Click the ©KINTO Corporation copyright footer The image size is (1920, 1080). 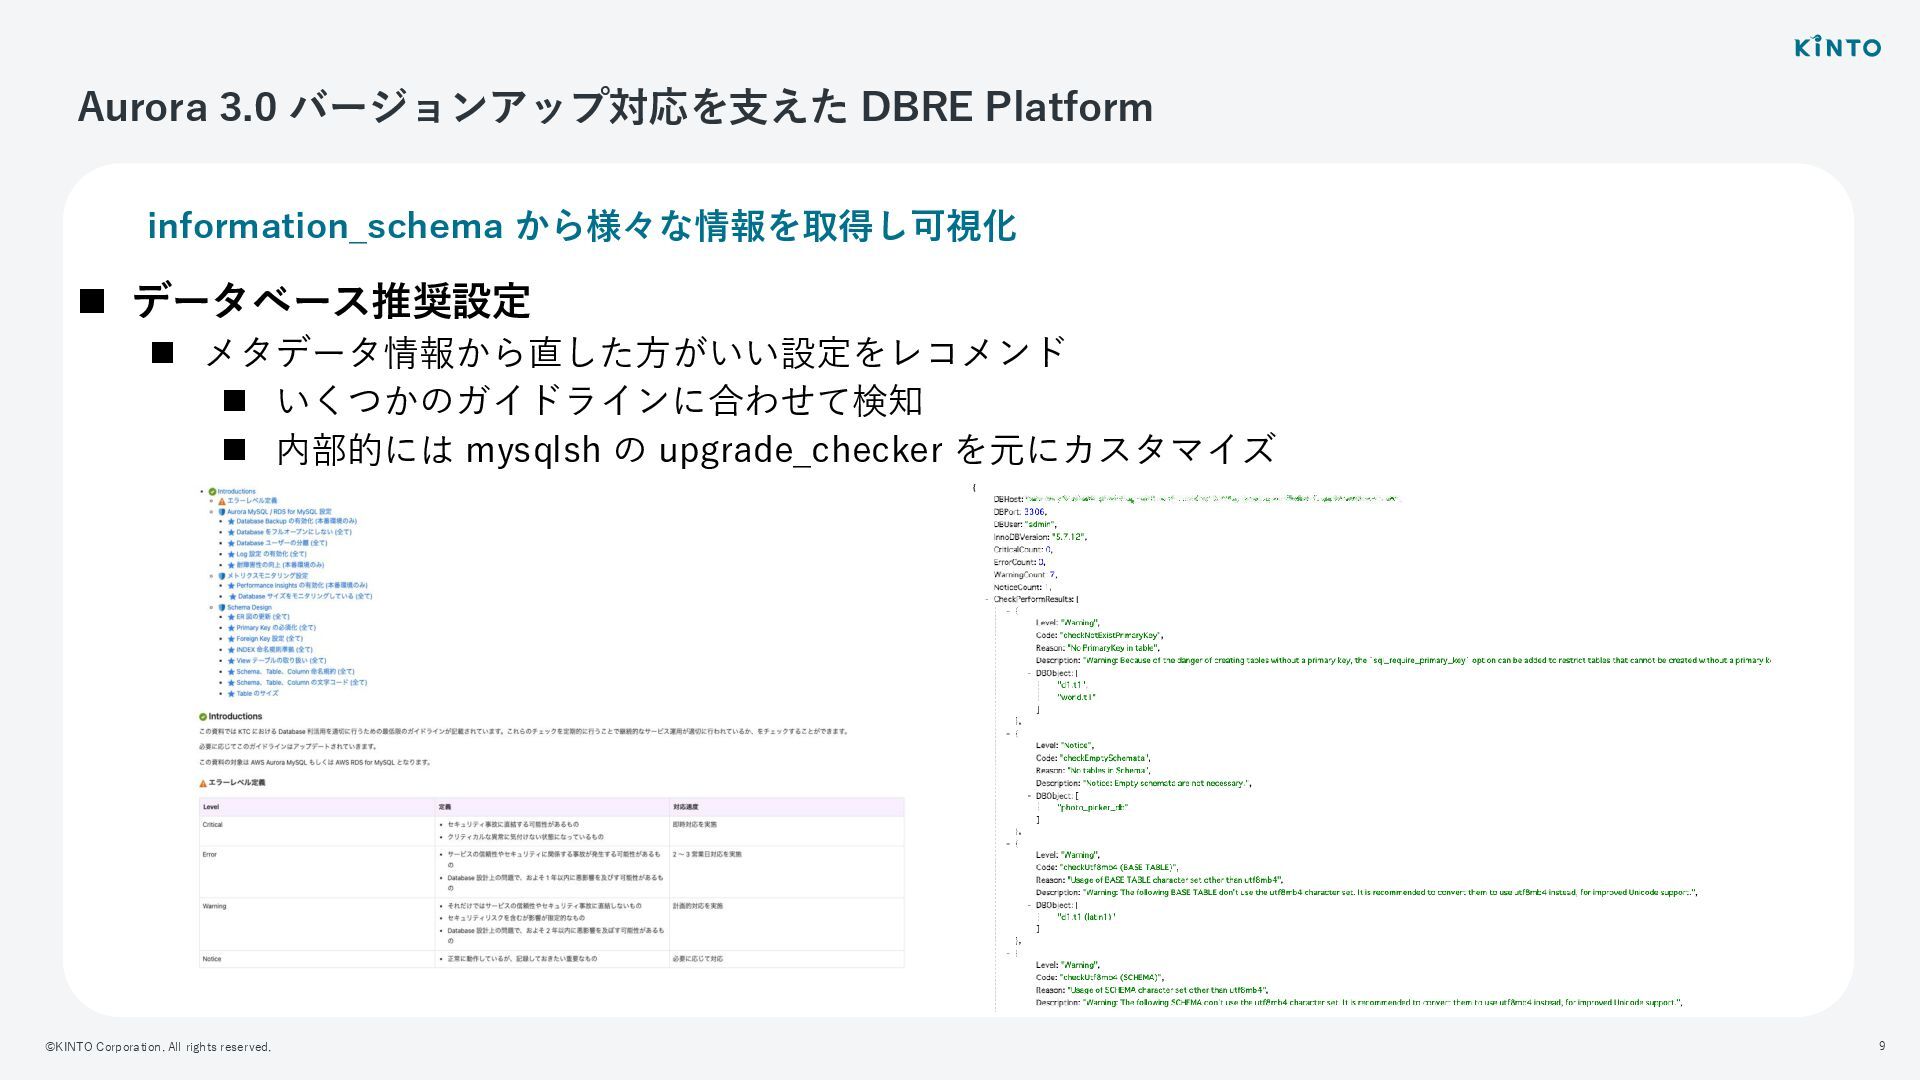point(158,1047)
